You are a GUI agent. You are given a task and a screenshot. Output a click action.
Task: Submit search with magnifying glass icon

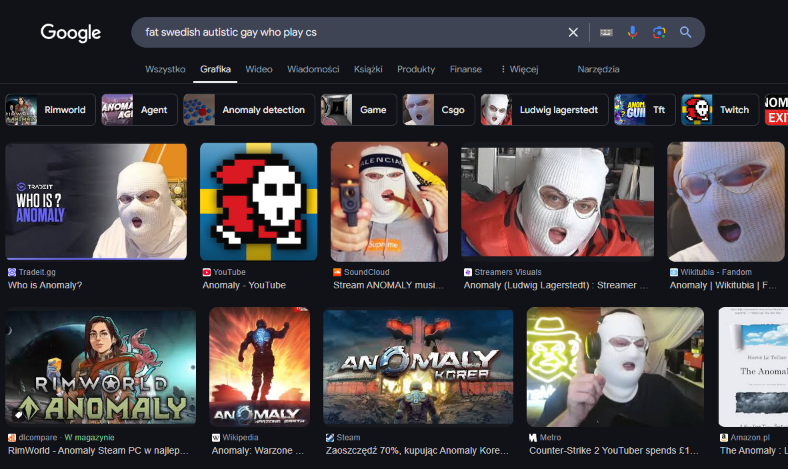[685, 33]
